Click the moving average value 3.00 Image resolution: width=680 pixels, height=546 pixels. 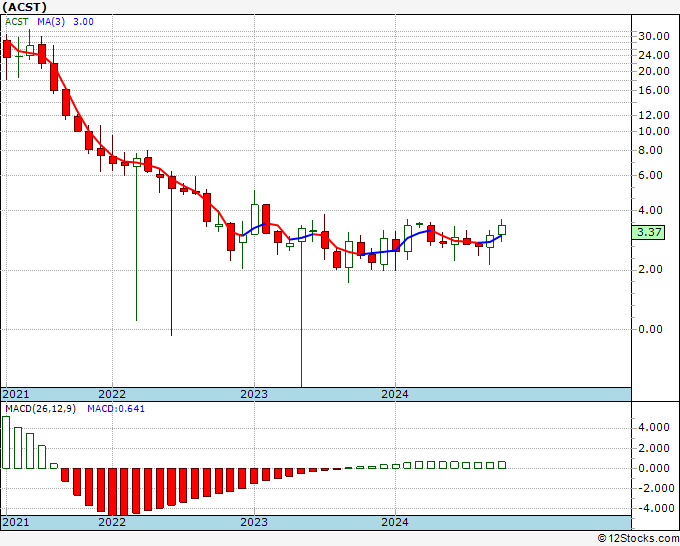click(x=83, y=22)
